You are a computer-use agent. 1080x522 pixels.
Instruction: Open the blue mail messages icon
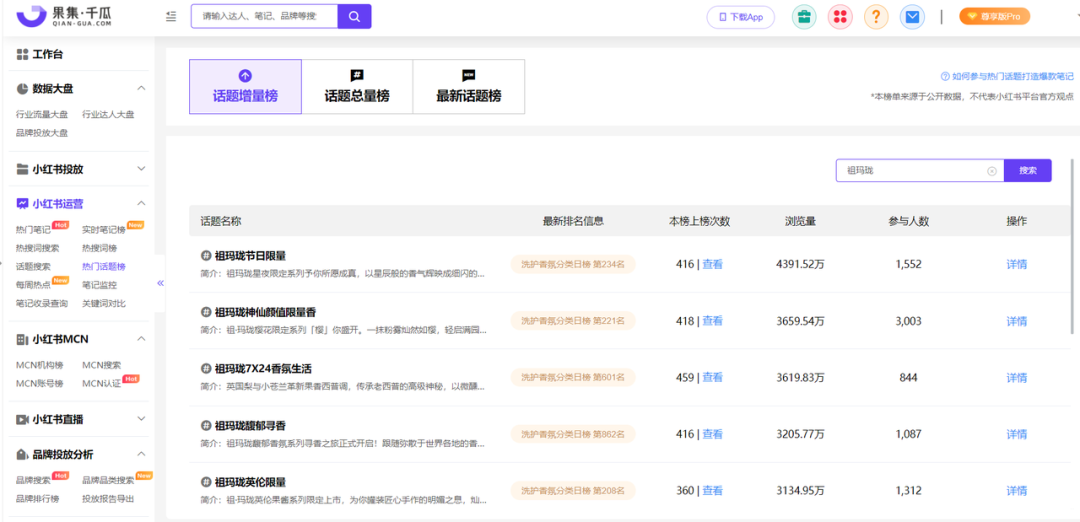coord(912,17)
